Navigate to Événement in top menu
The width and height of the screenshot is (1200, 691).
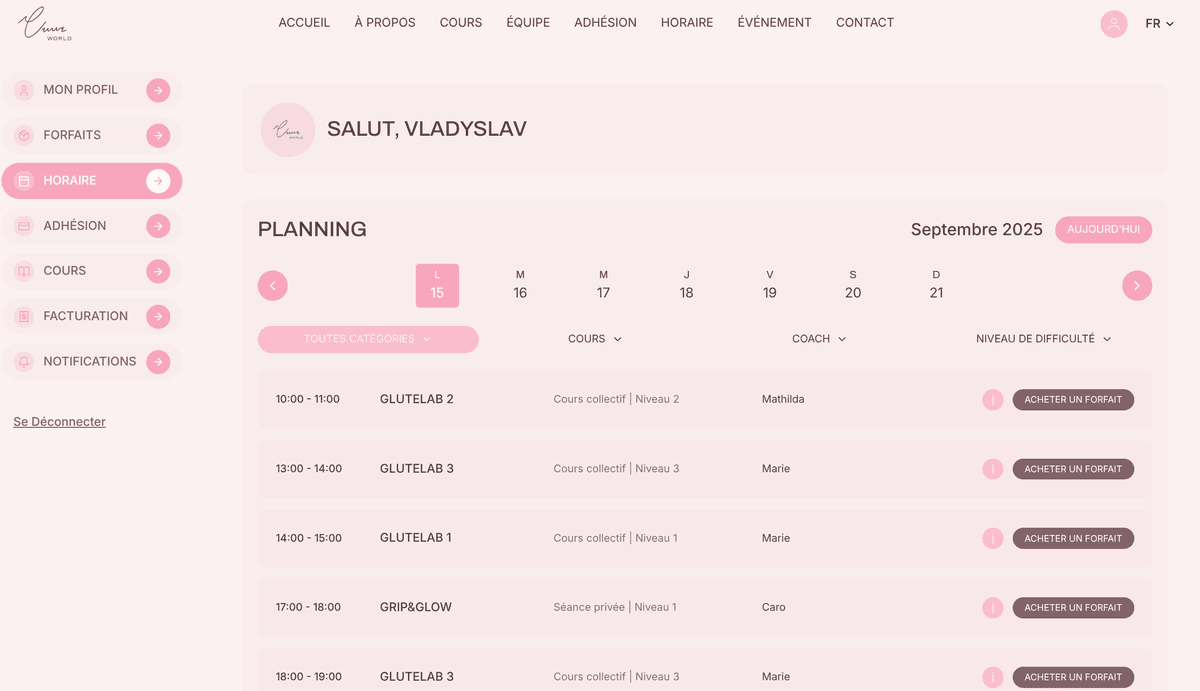click(x=774, y=23)
